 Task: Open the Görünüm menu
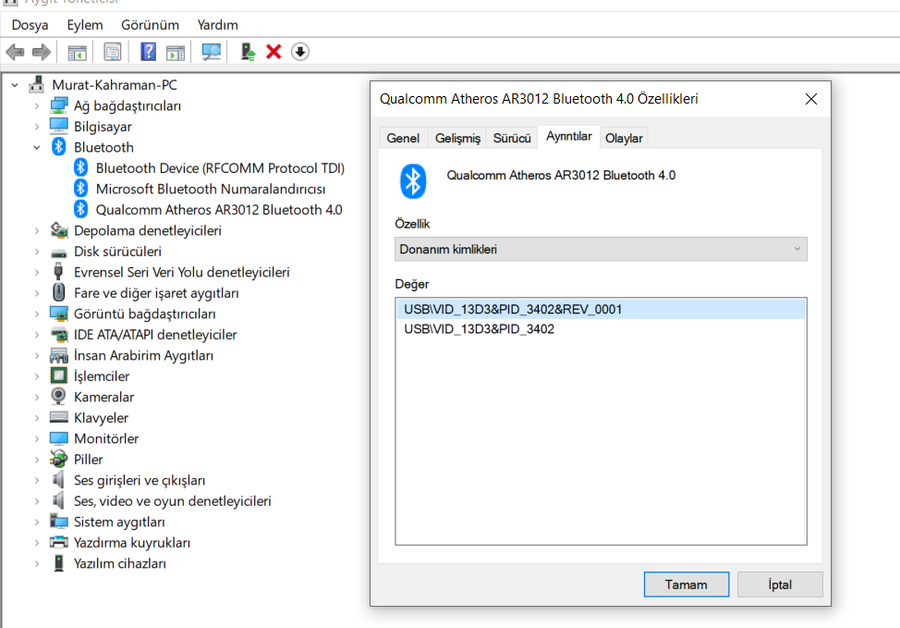click(150, 25)
